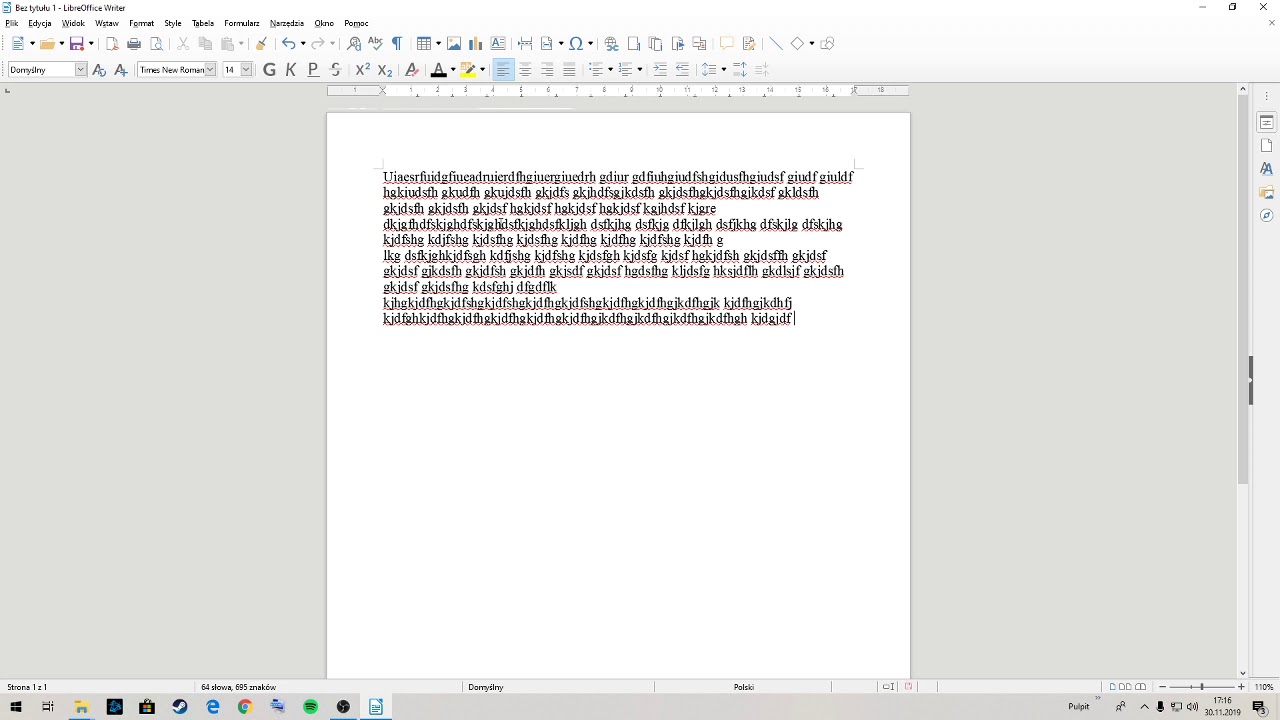Toggle draw functions toolbar icon

(827, 44)
